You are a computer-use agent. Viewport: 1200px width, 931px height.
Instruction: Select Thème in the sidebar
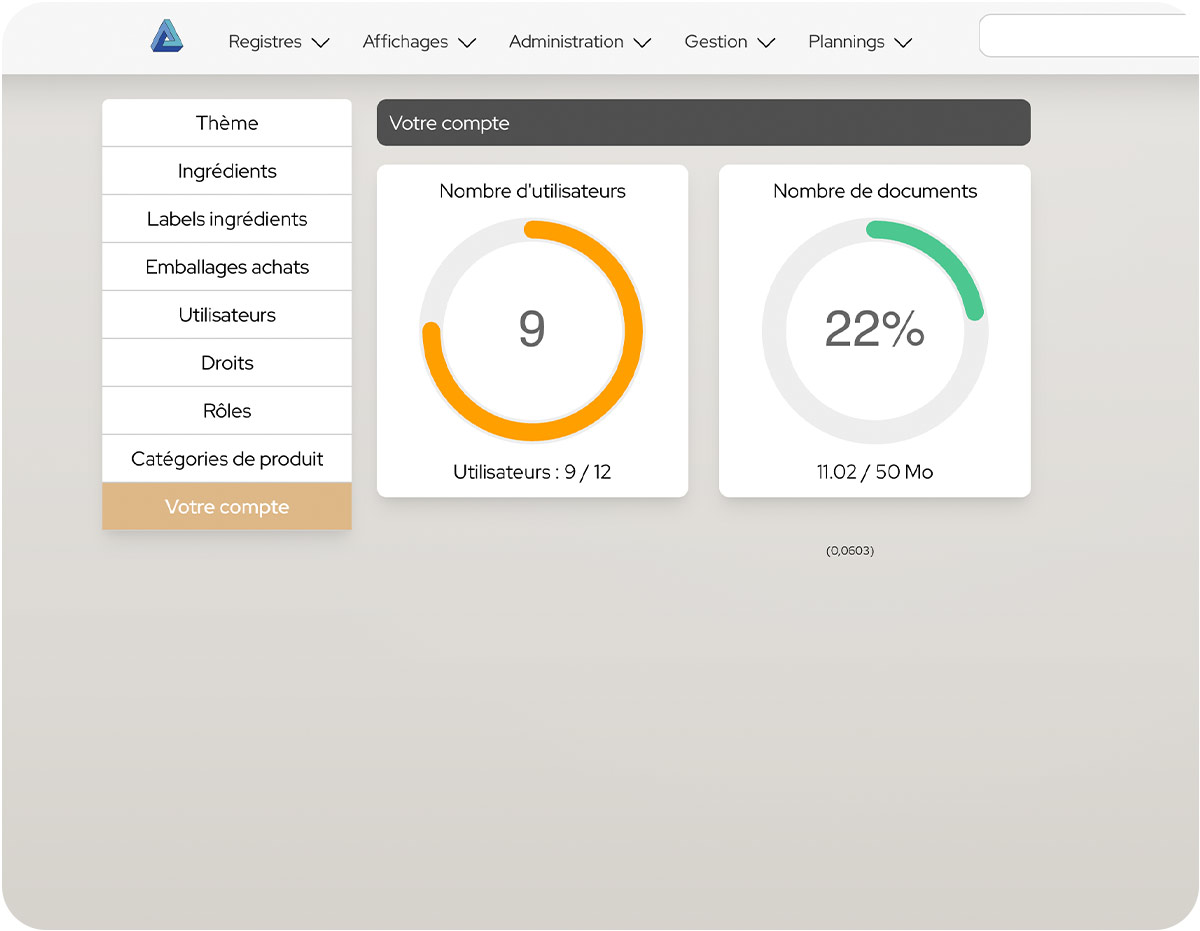point(227,123)
